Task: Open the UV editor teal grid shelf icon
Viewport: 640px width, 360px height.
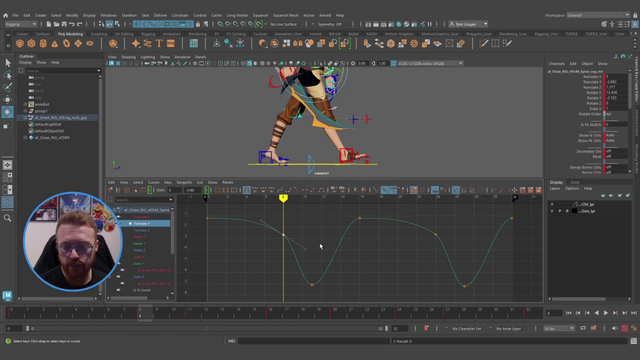Action: point(194,43)
